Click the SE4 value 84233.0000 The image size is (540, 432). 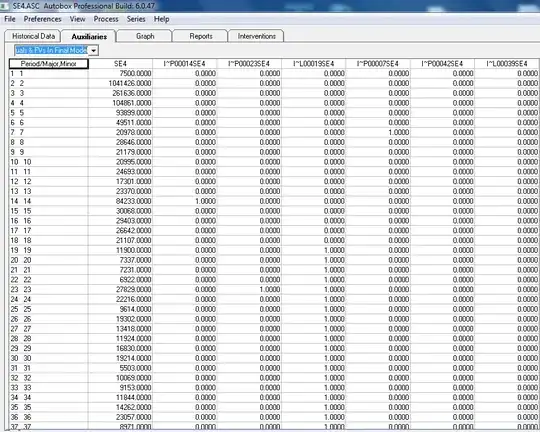(121, 201)
